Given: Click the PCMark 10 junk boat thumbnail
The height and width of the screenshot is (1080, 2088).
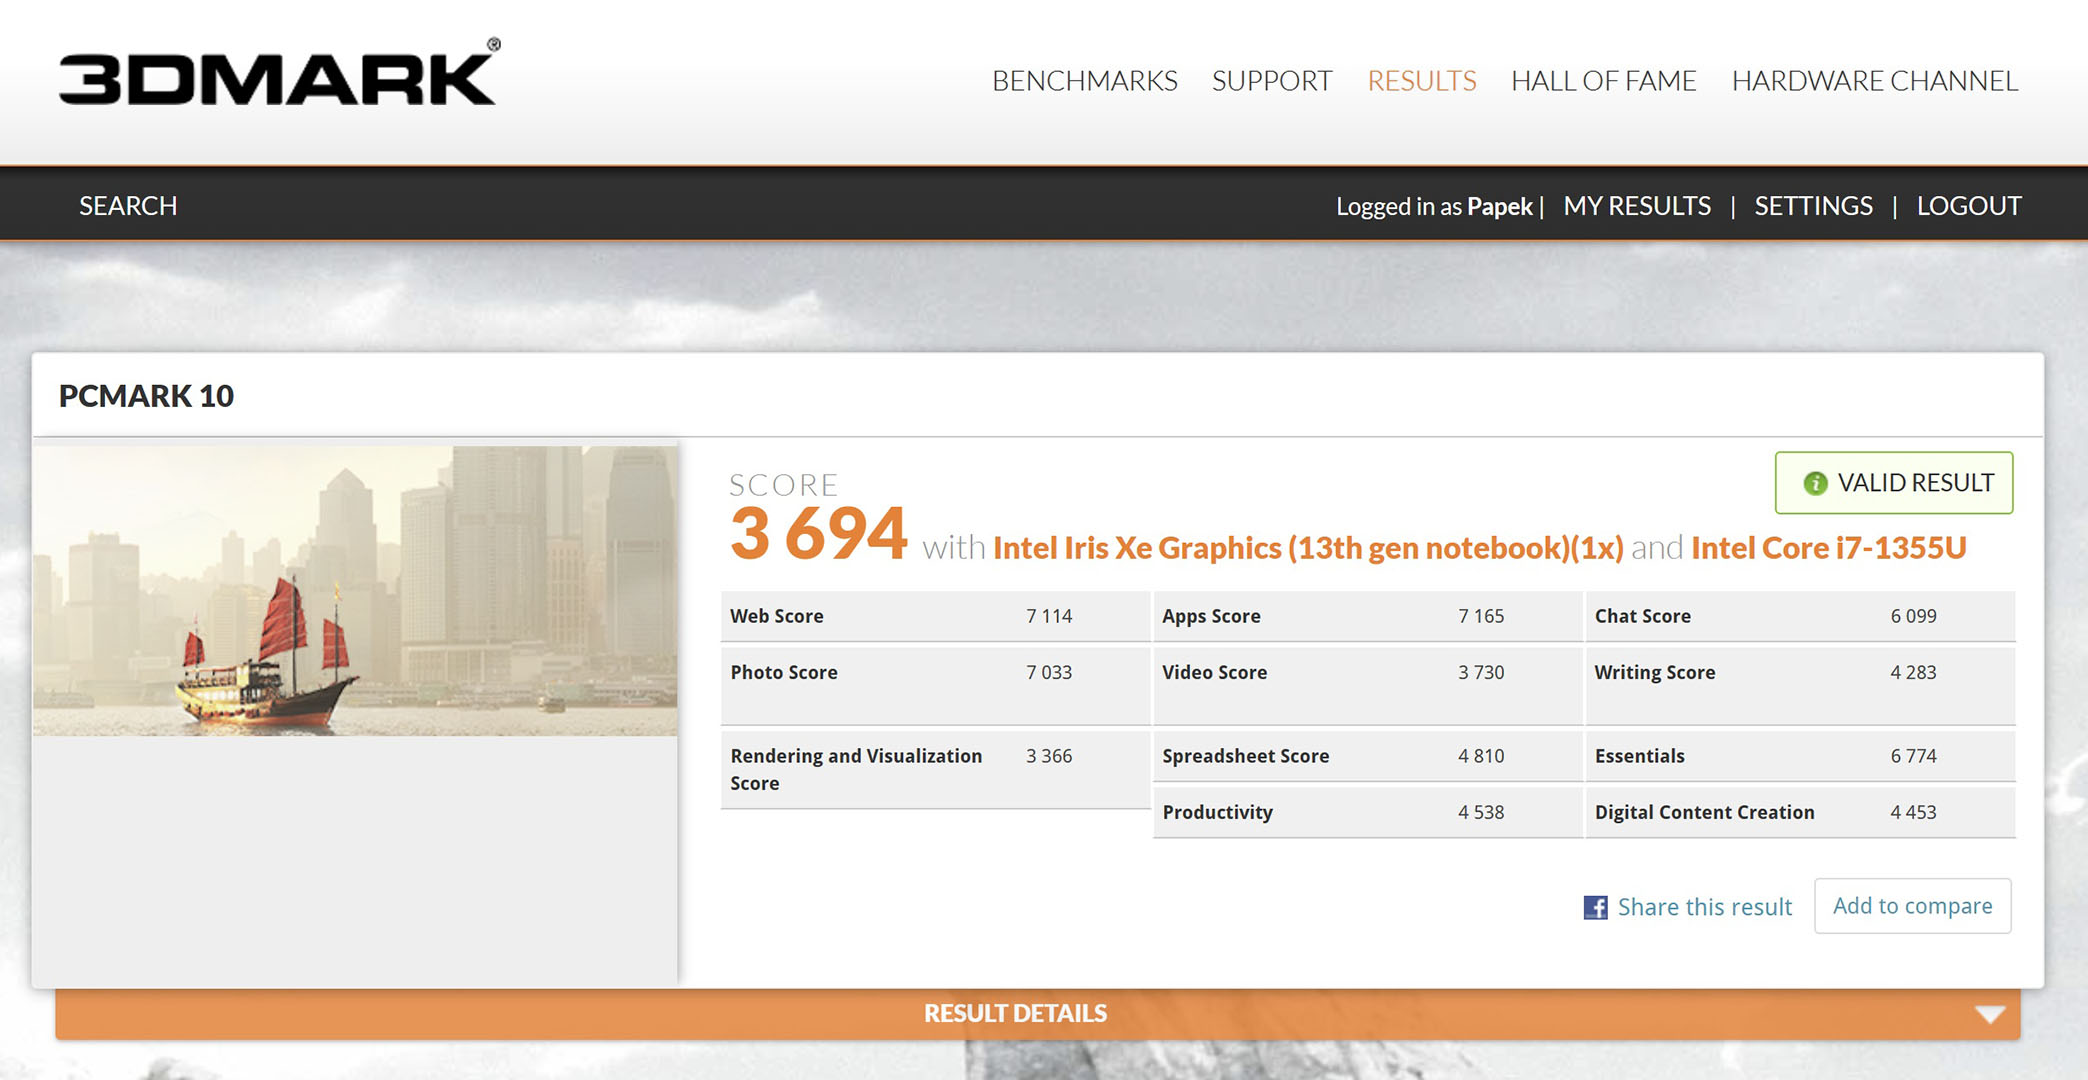Looking at the screenshot, I should (x=355, y=591).
